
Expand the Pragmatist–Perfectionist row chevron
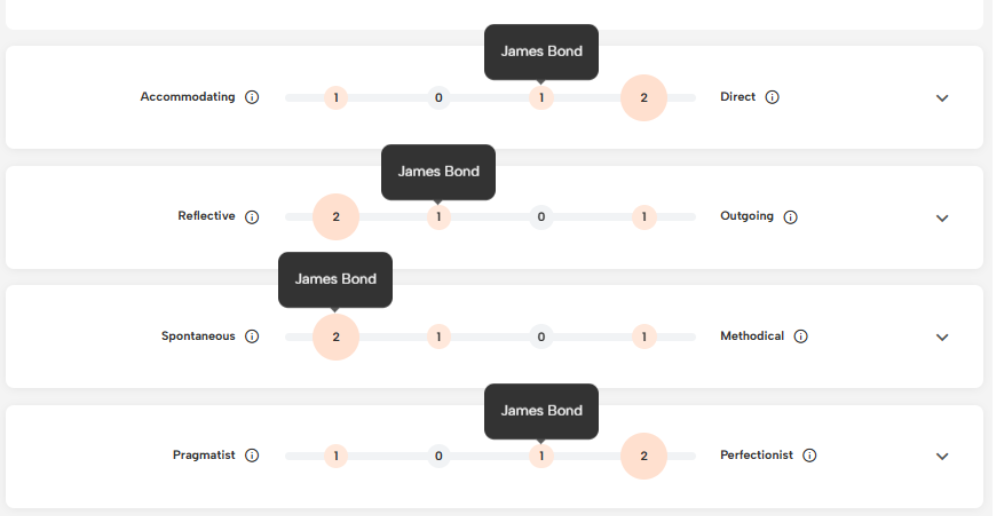tap(942, 456)
